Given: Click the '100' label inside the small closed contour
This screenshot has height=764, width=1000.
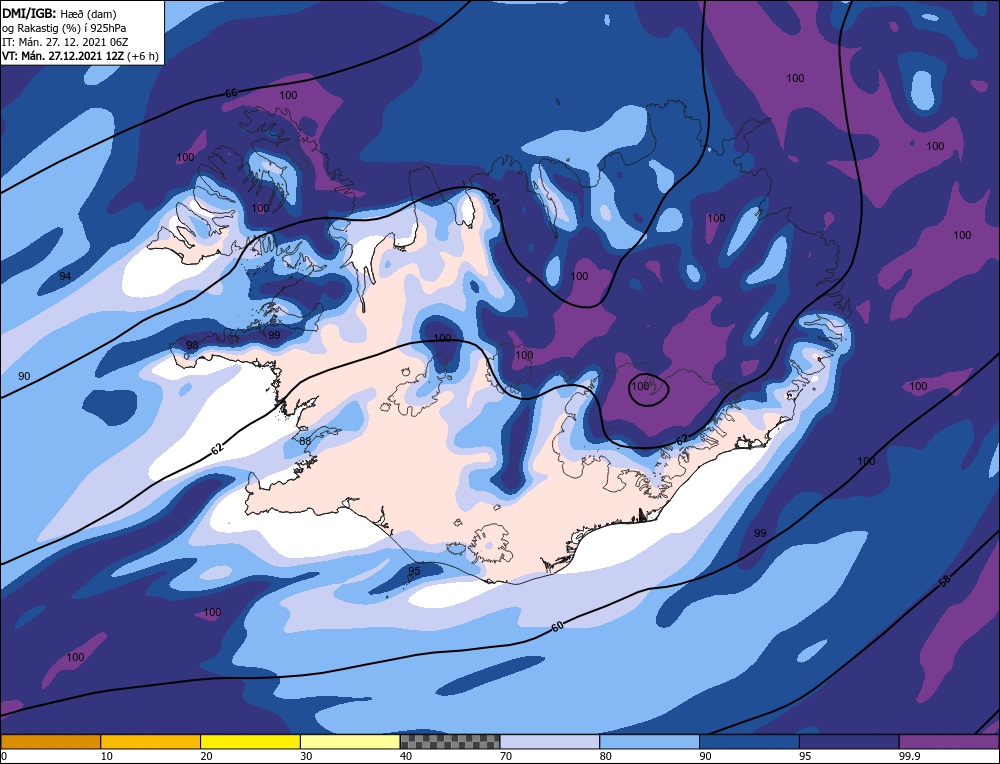Looking at the screenshot, I should pos(640,386).
